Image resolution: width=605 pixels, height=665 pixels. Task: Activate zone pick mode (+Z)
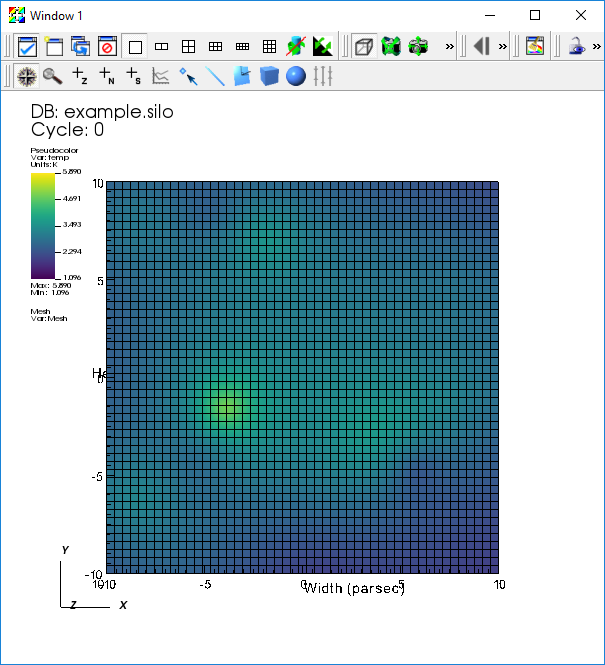click(80, 77)
